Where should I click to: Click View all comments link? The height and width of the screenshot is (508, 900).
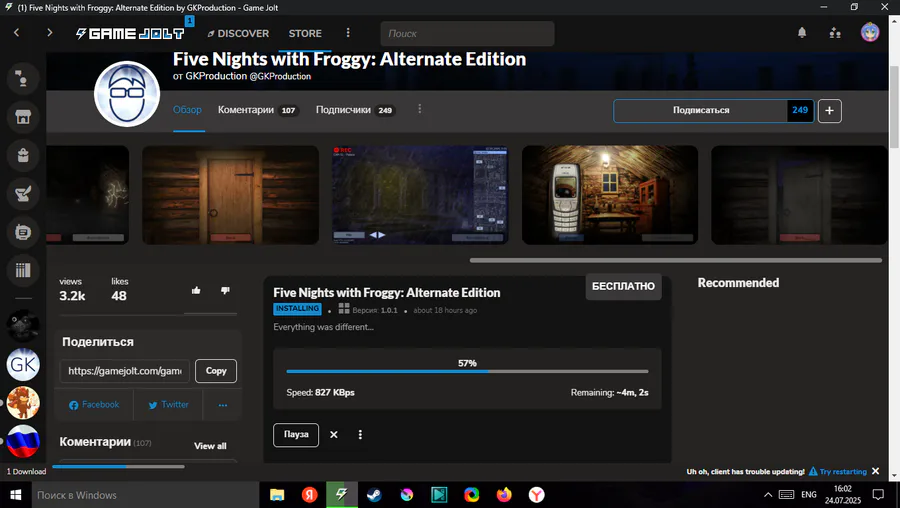[x=210, y=446]
